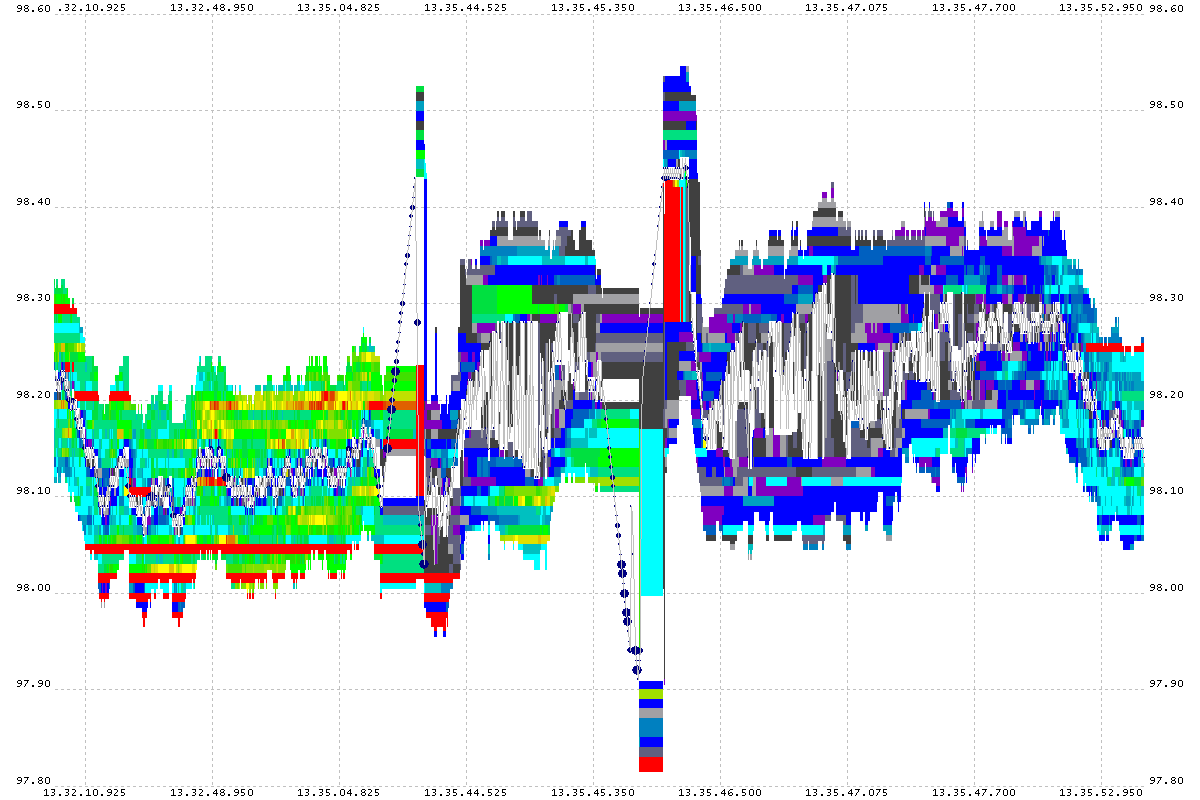Pick the 98.10 price label on left axis
Screen dimensions: 1200x800
(36, 491)
